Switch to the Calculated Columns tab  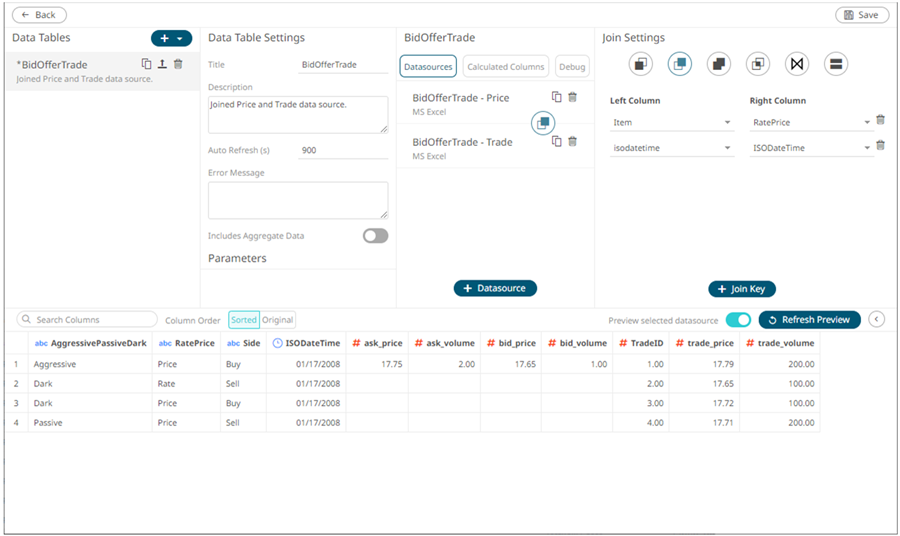tap(505, 67)
